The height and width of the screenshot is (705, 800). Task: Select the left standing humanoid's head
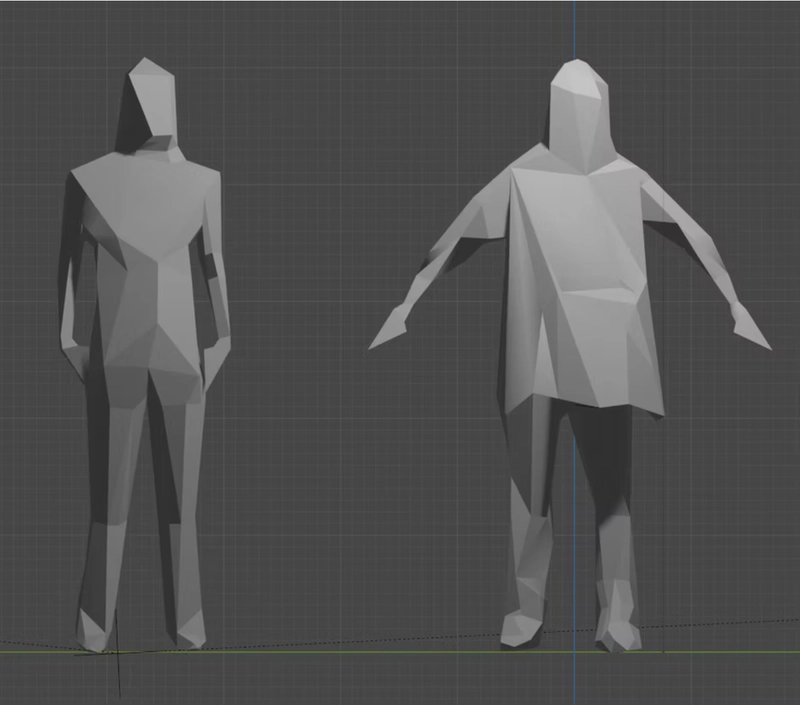[x=150, y=102]
